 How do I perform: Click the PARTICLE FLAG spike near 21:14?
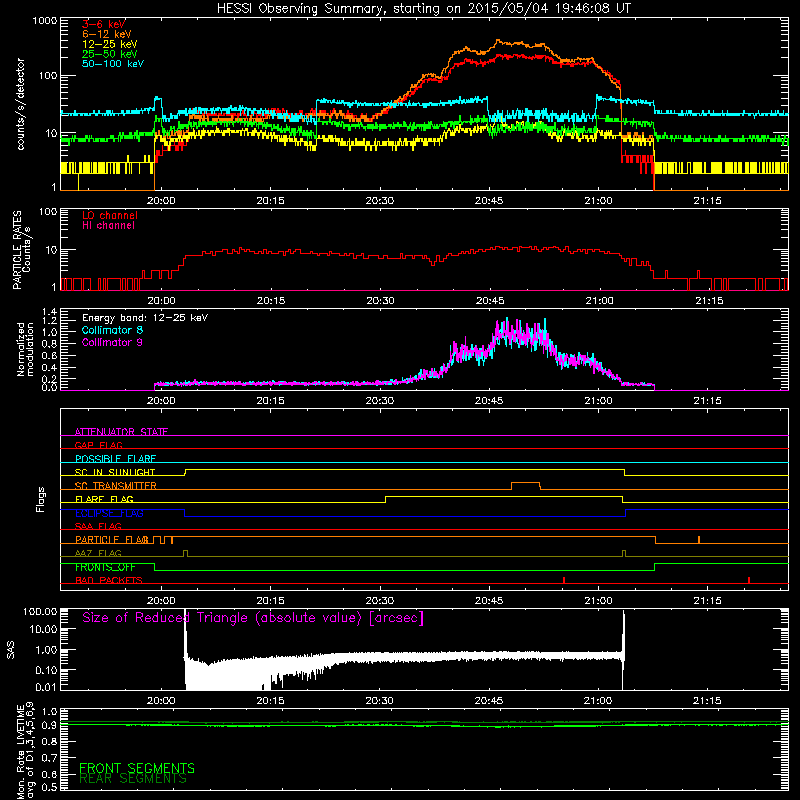click(x=699, y=539)
